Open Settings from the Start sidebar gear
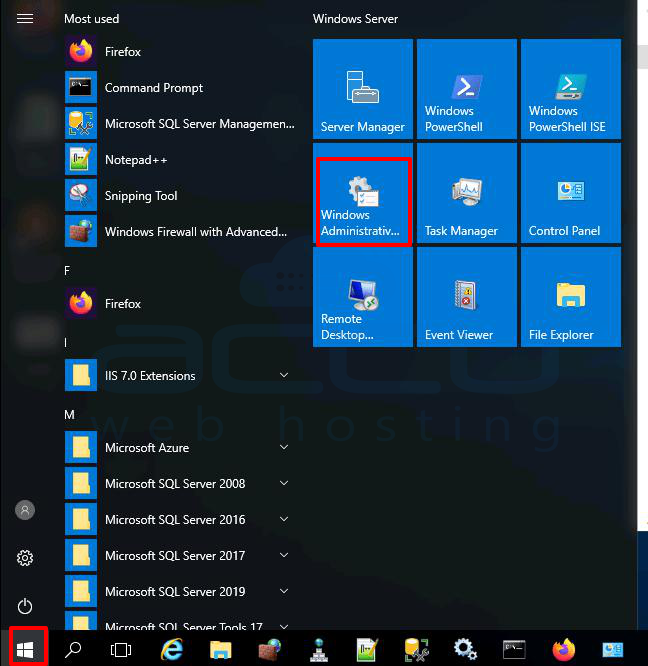The image size is (648, 666). point(25,558)
